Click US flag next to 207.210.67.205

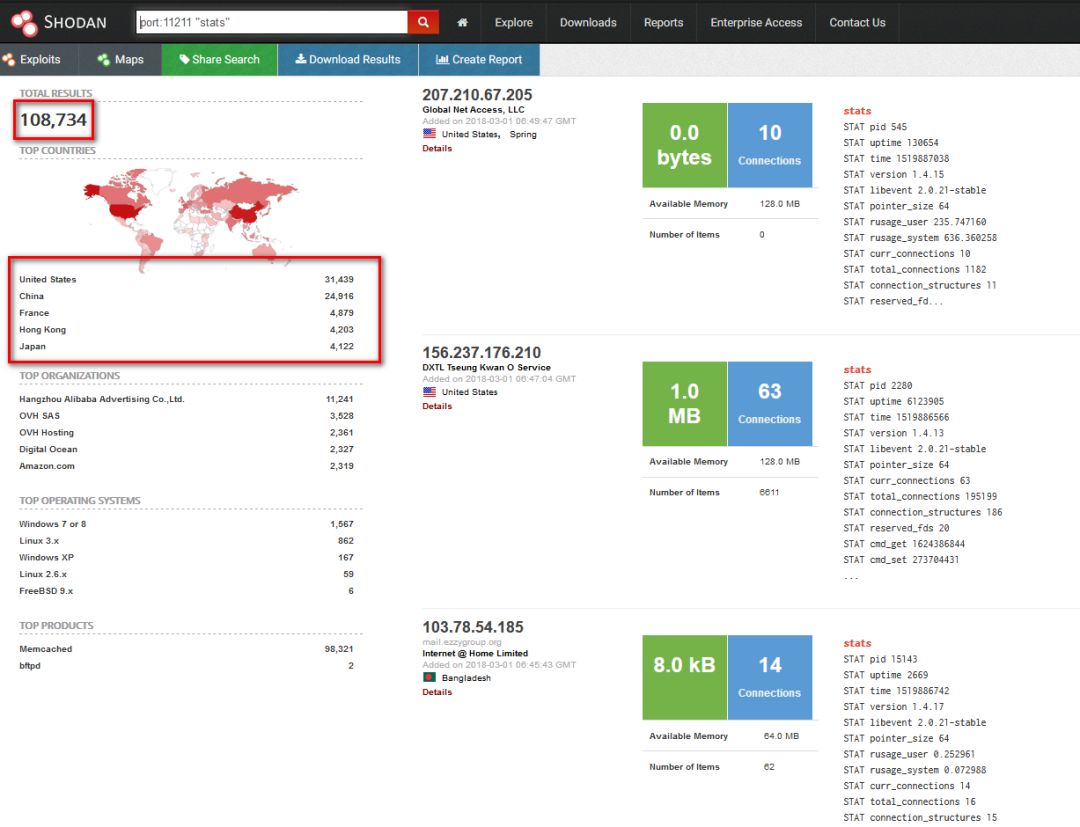click(x=429, y=134)
